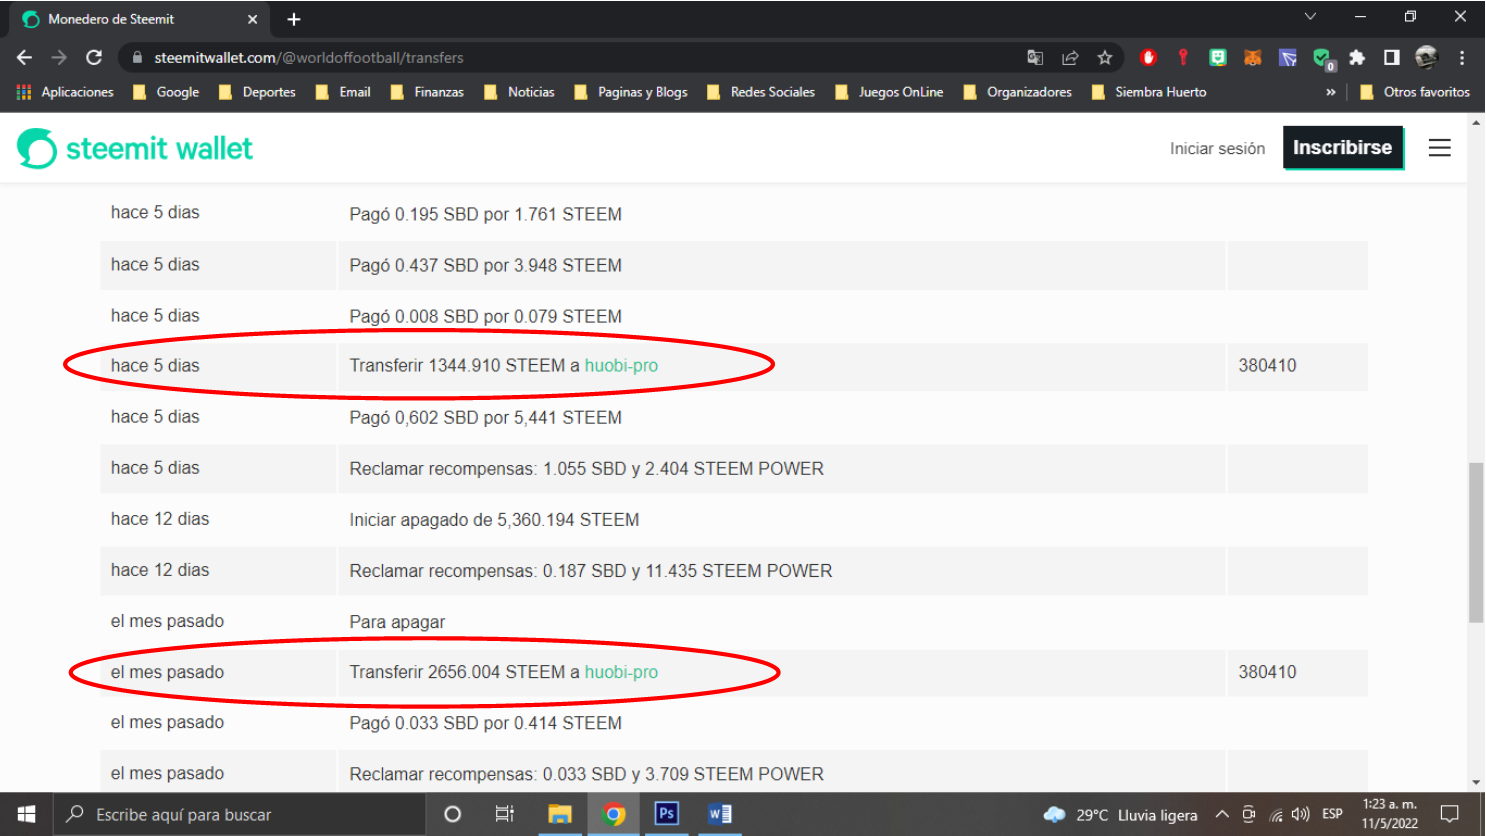Viewport: 1486px width, 836px height.
Task: Click the steemit wallet logo
Action: click(135, 148)
